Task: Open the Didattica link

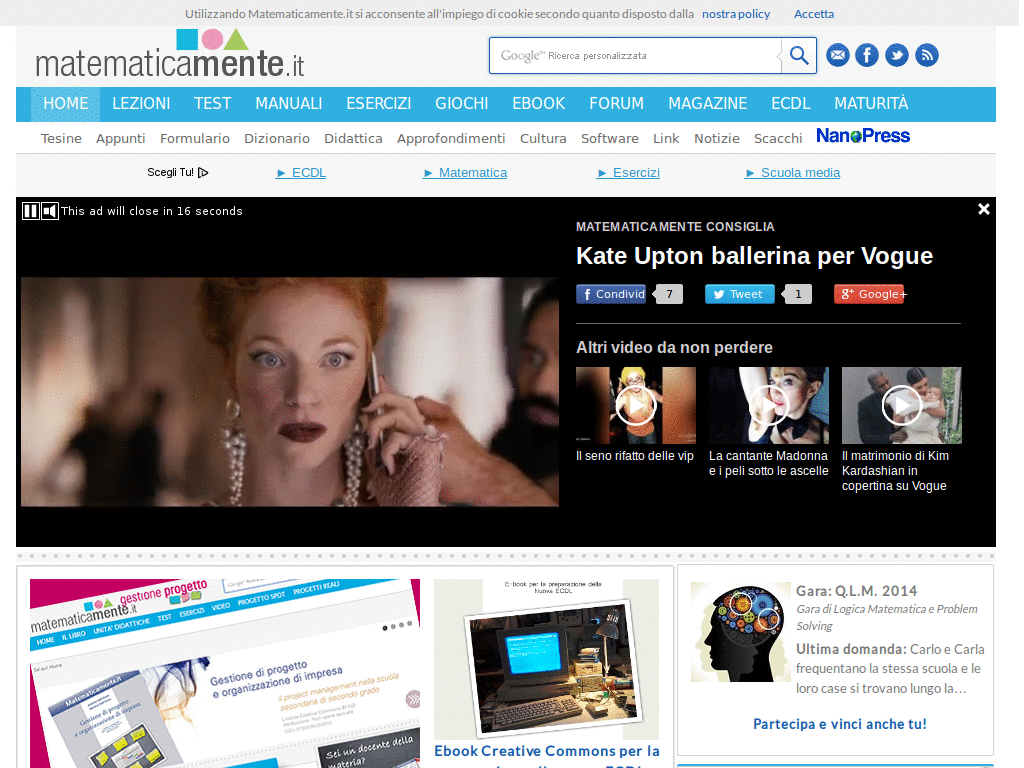Action: [x=353, y=138]
